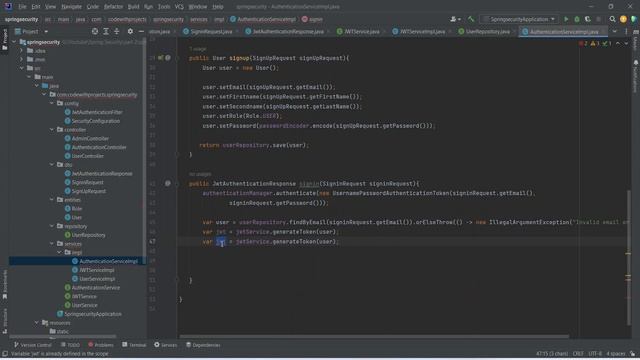
Task: Open SpringsecurityApplication class in project tree
Action: click(x=89, y=314)
